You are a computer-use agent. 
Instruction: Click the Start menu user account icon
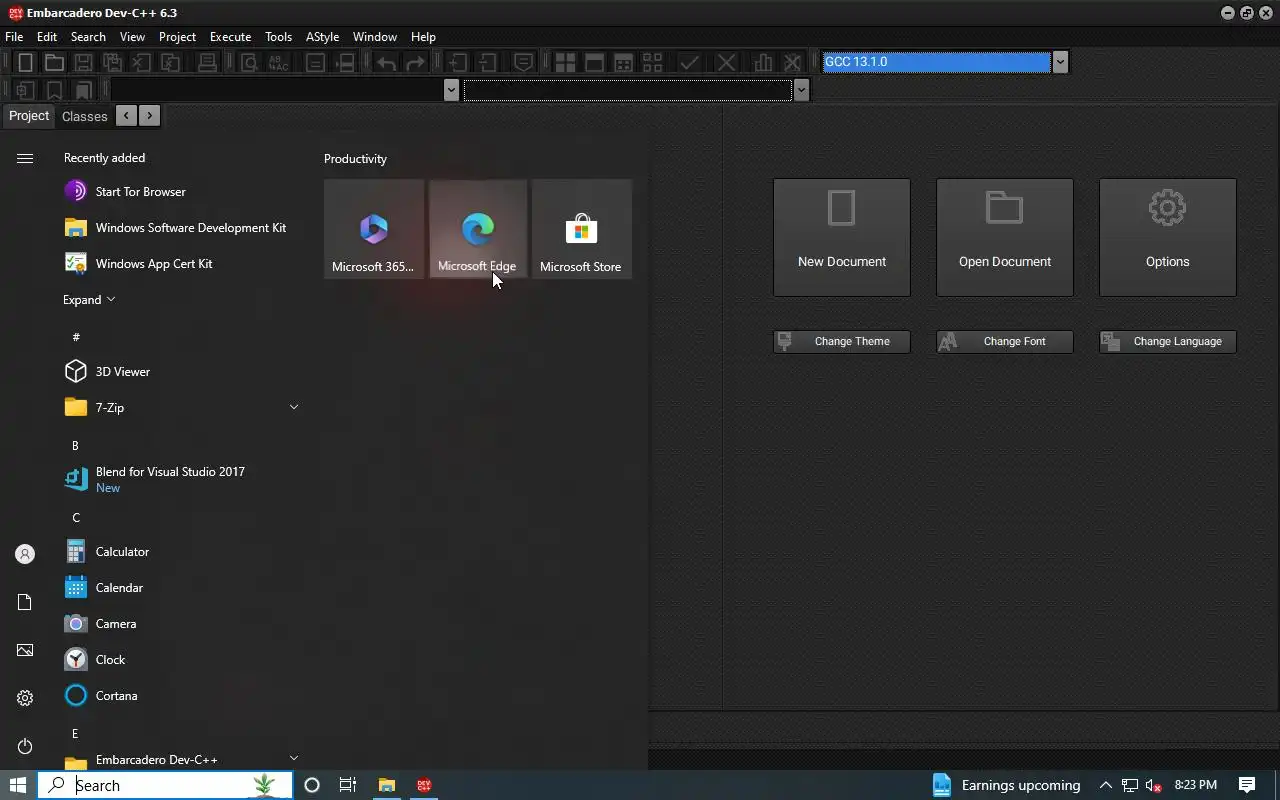[x=25, y=554]
